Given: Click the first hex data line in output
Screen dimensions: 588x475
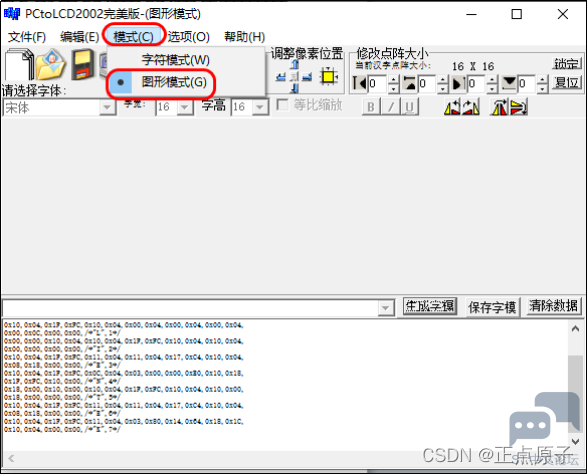Looking at the screenshot, I should (124, 325).
